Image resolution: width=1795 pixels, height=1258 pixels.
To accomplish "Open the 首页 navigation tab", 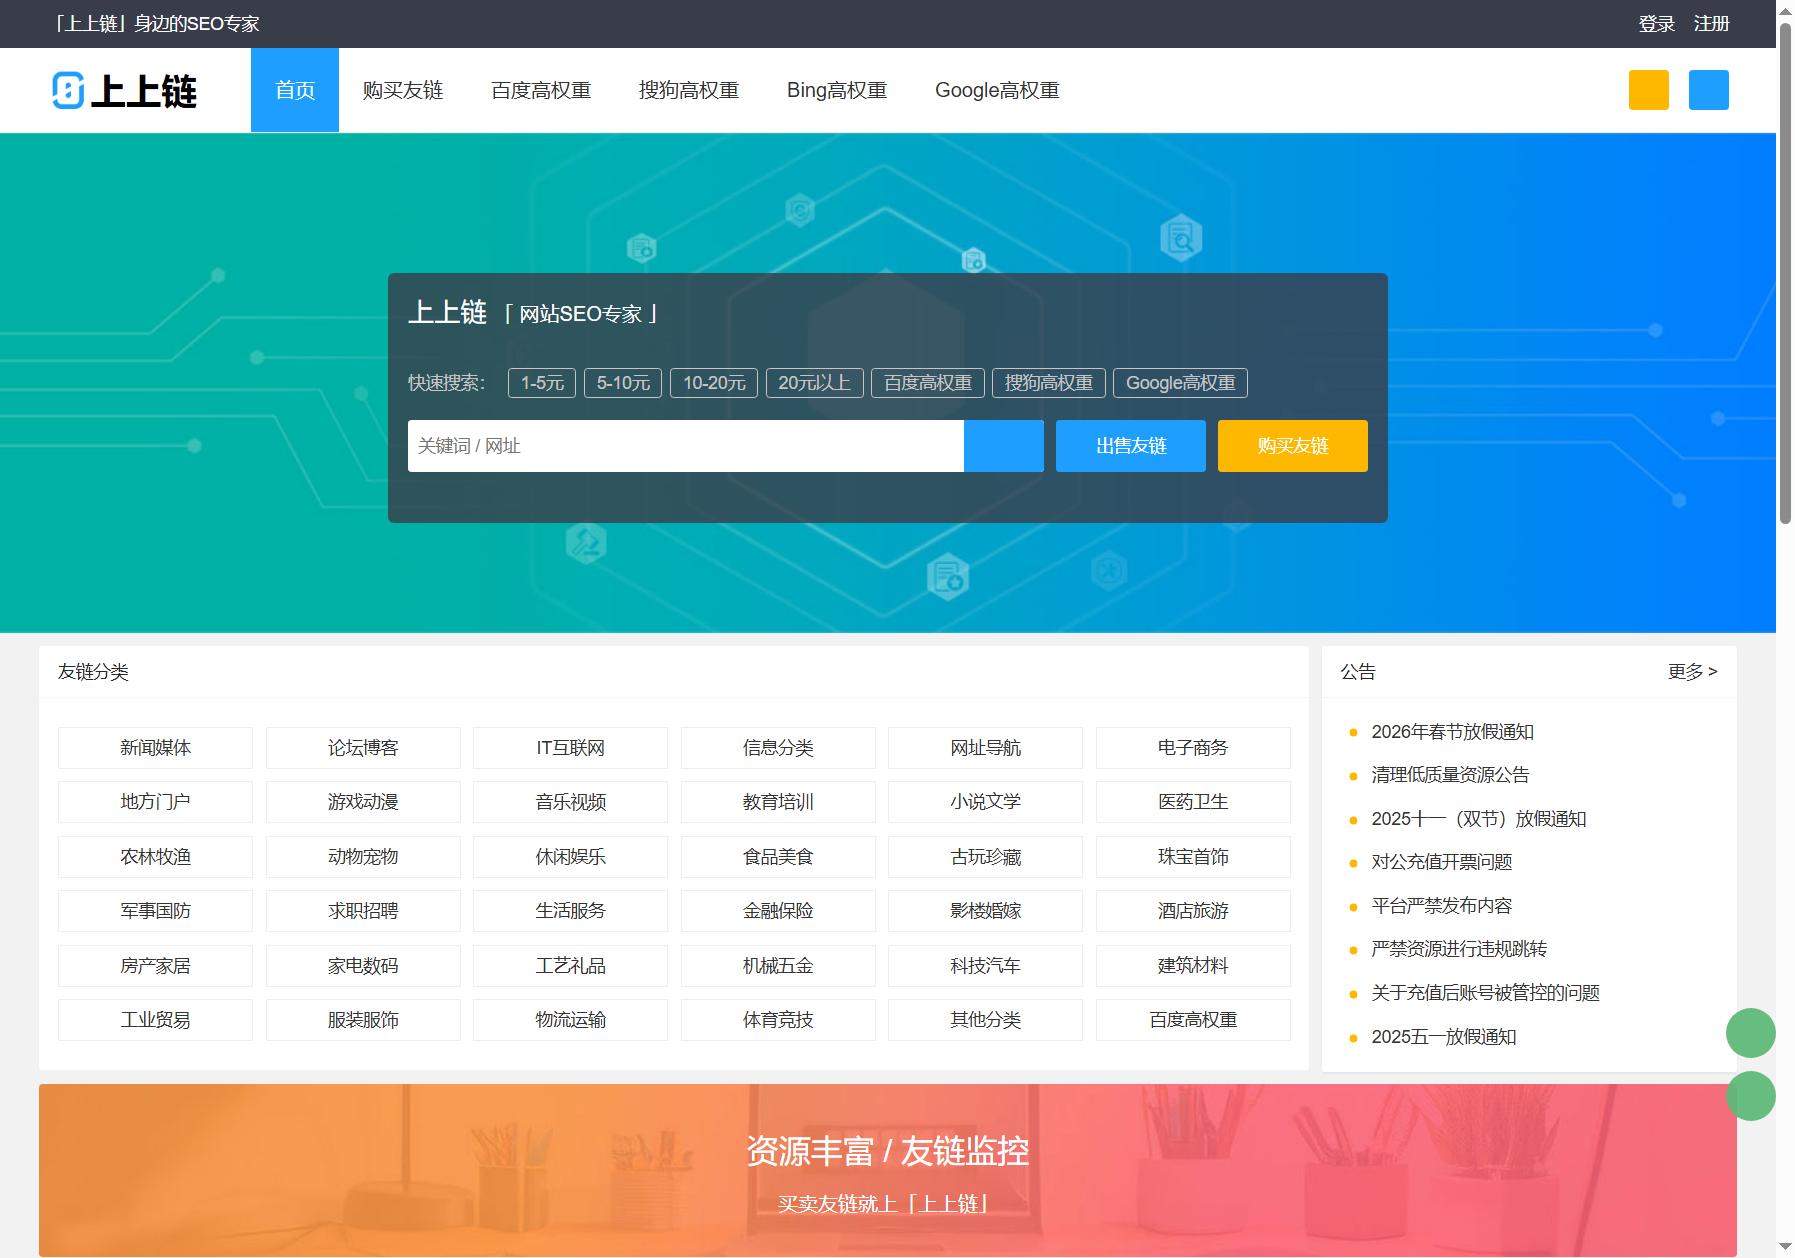I will pyautogui.click(x=295, y=90).
